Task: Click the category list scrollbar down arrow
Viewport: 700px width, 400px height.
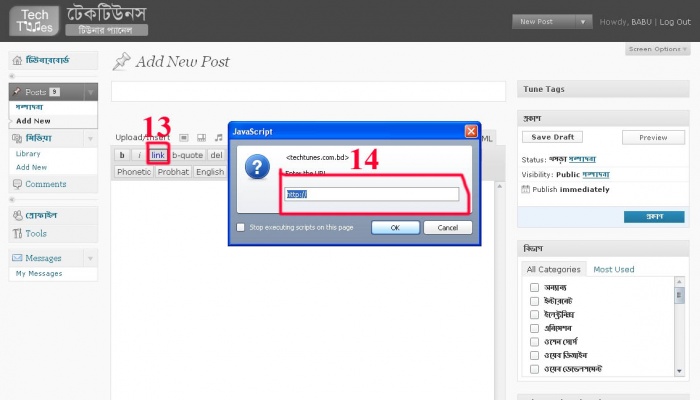Action: pyautogui.click(x=679, y=371)
